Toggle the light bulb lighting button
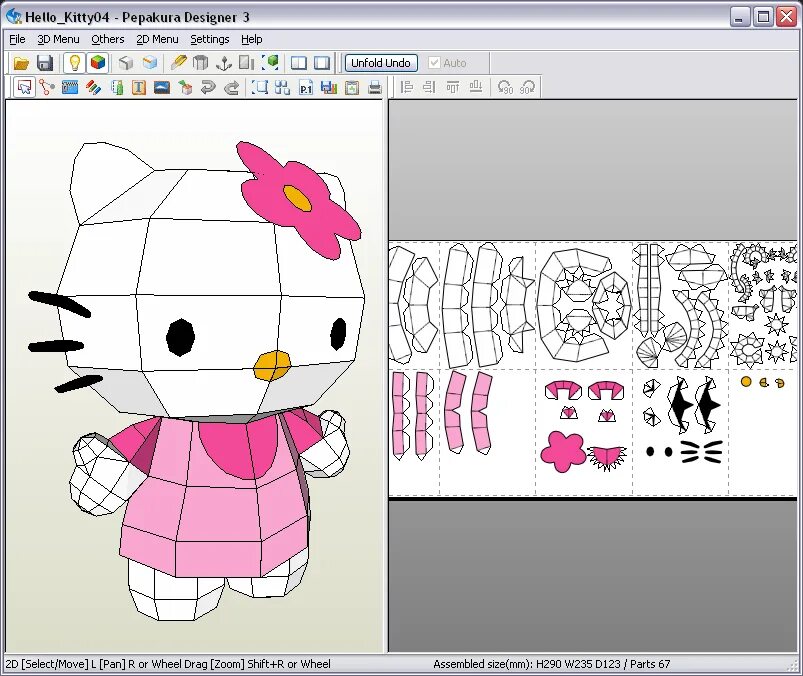The image size is (803, 676). coord(75,63)
